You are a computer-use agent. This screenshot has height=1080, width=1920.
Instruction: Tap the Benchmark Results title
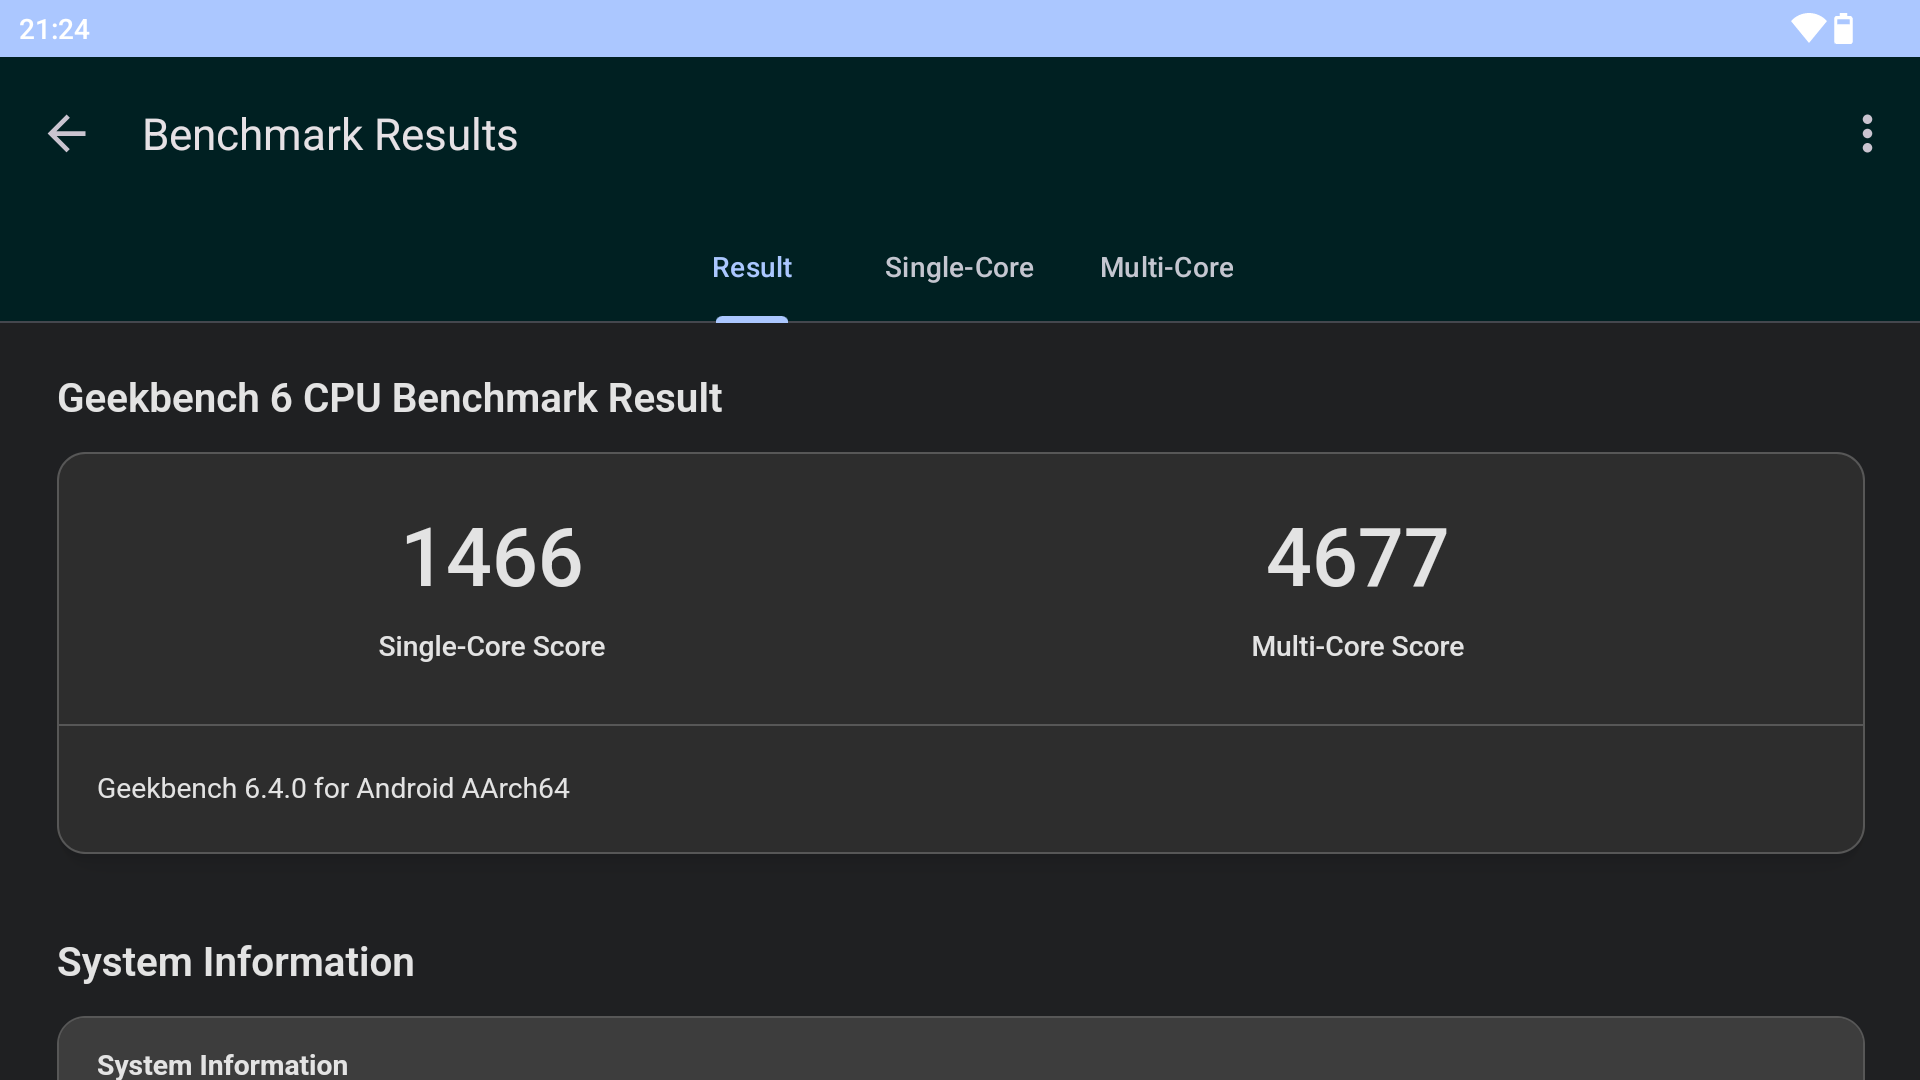pyautogui.click(x=330, y=135)
